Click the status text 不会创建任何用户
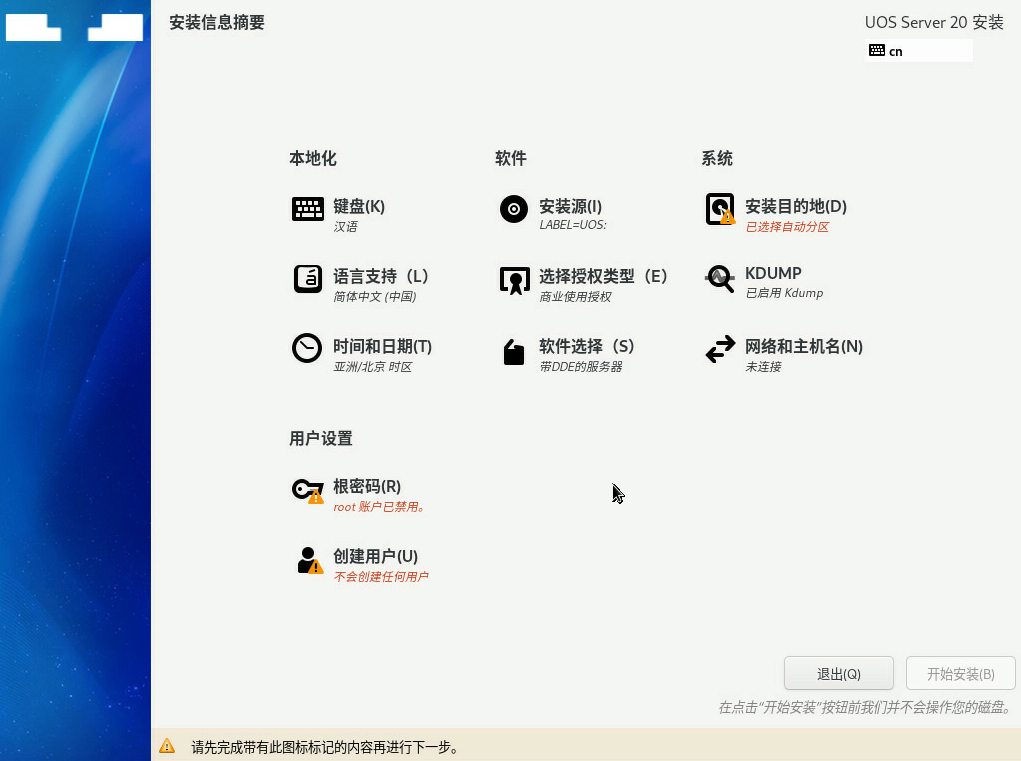Screen dimensions: 1021x761 coord(381,577)
